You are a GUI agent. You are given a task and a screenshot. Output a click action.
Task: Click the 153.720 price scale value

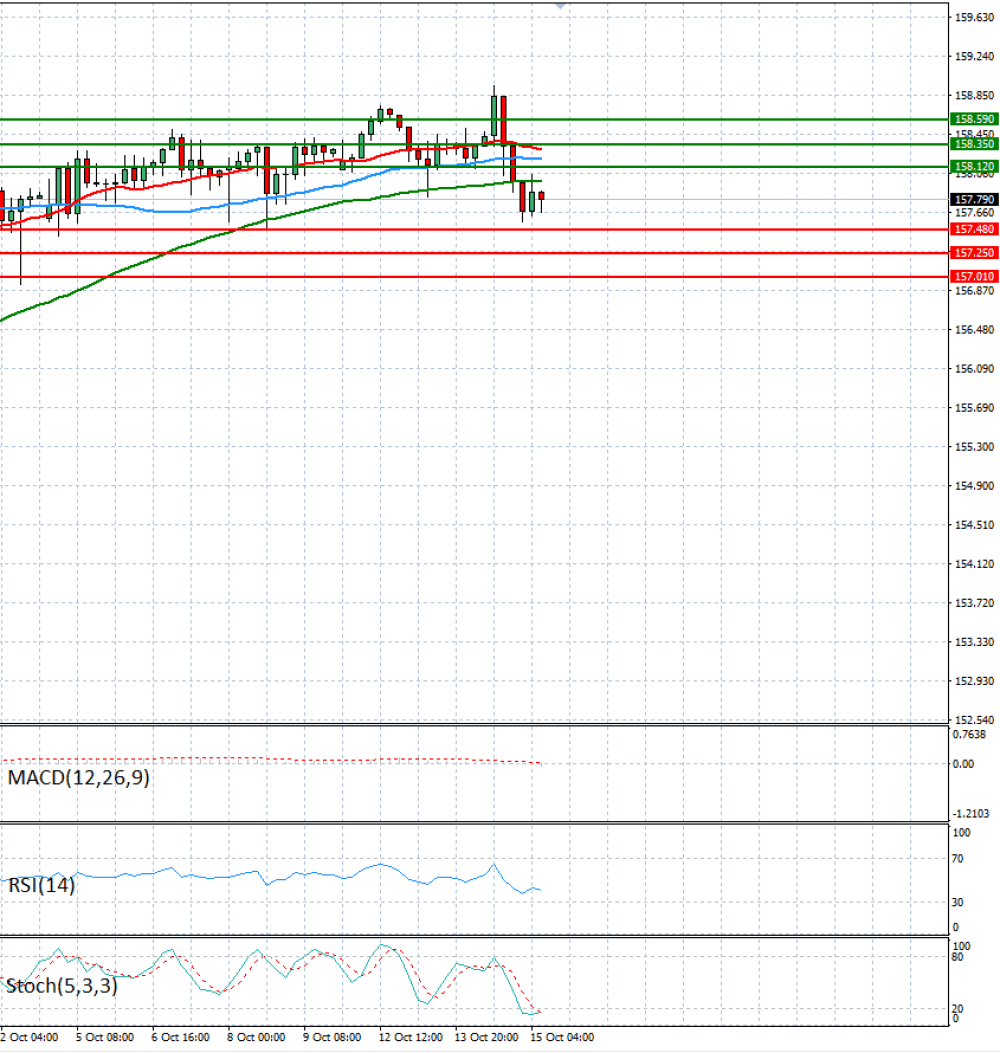coord(974,603)
